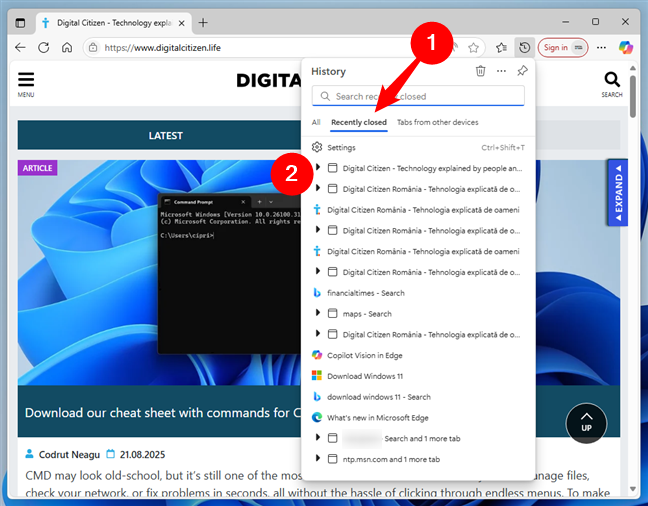648x506 pixels.
Task: Go back with the browser back arrow
Action: (x=20, y=48)
